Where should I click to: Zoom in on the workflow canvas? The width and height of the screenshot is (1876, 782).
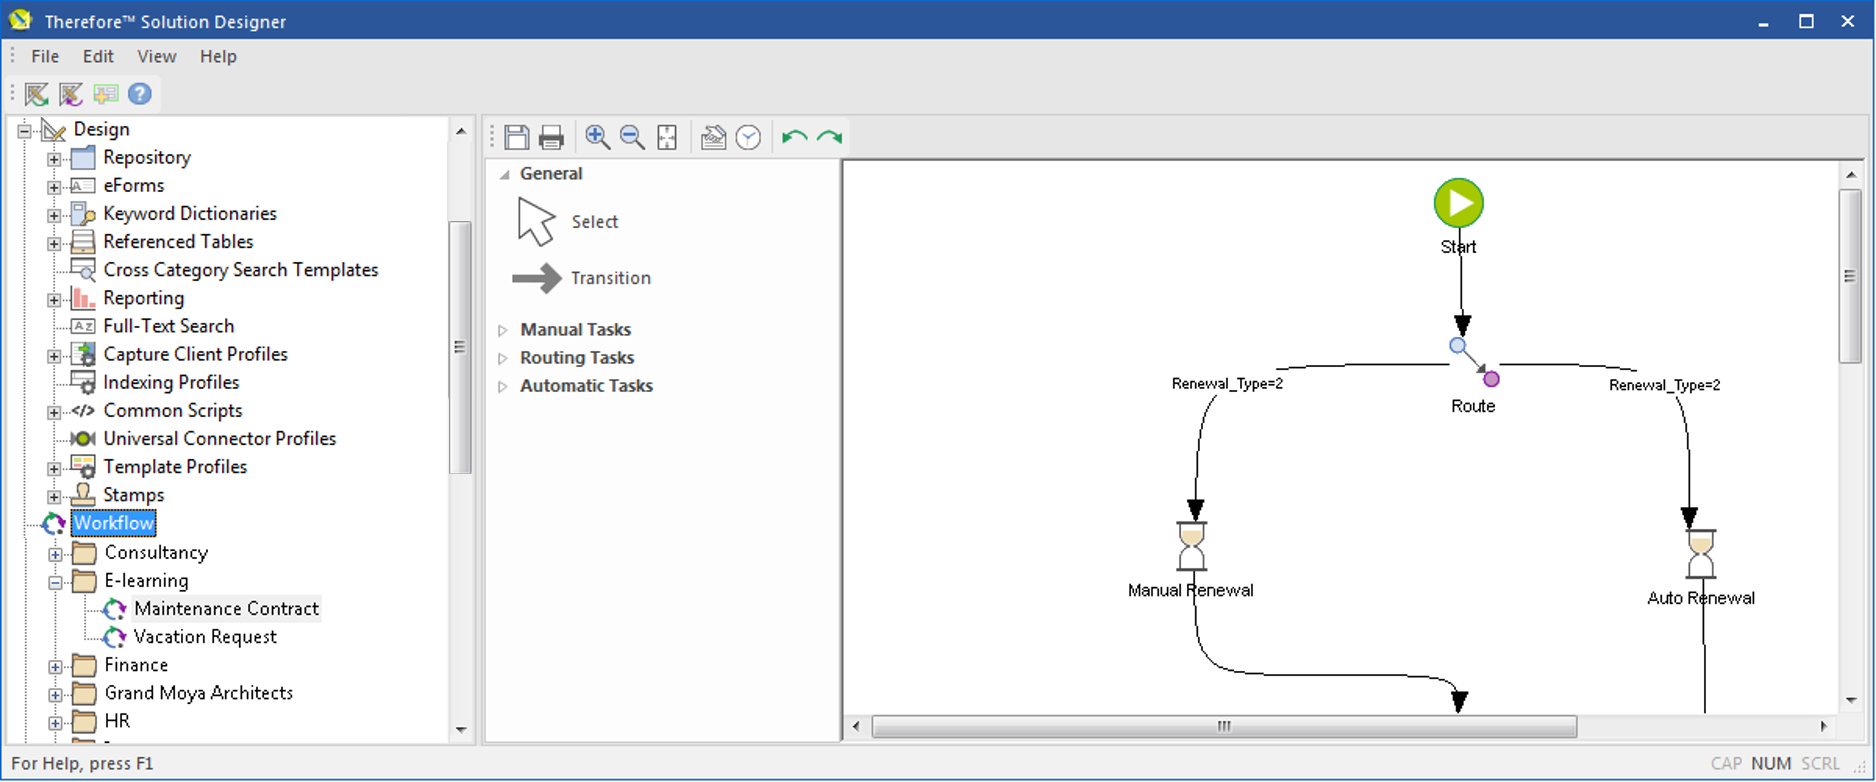coord(597,137)
